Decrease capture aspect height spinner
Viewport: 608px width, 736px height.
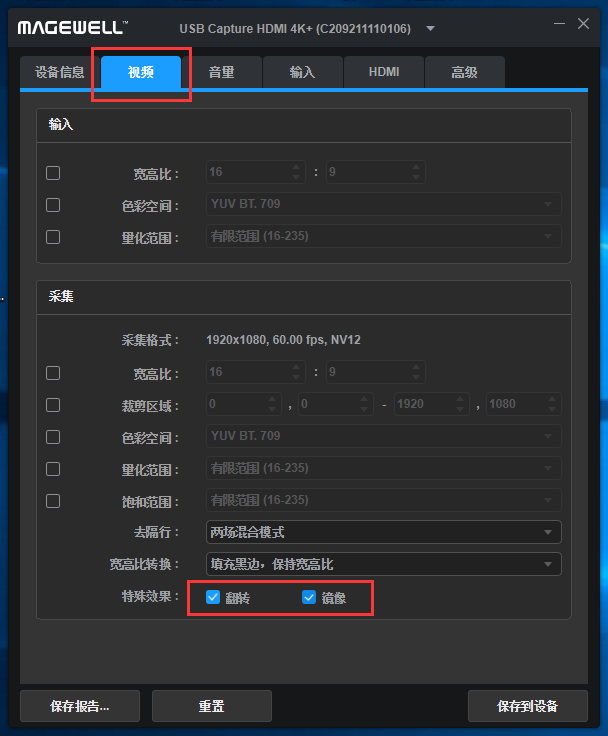[x=416, y=377]
